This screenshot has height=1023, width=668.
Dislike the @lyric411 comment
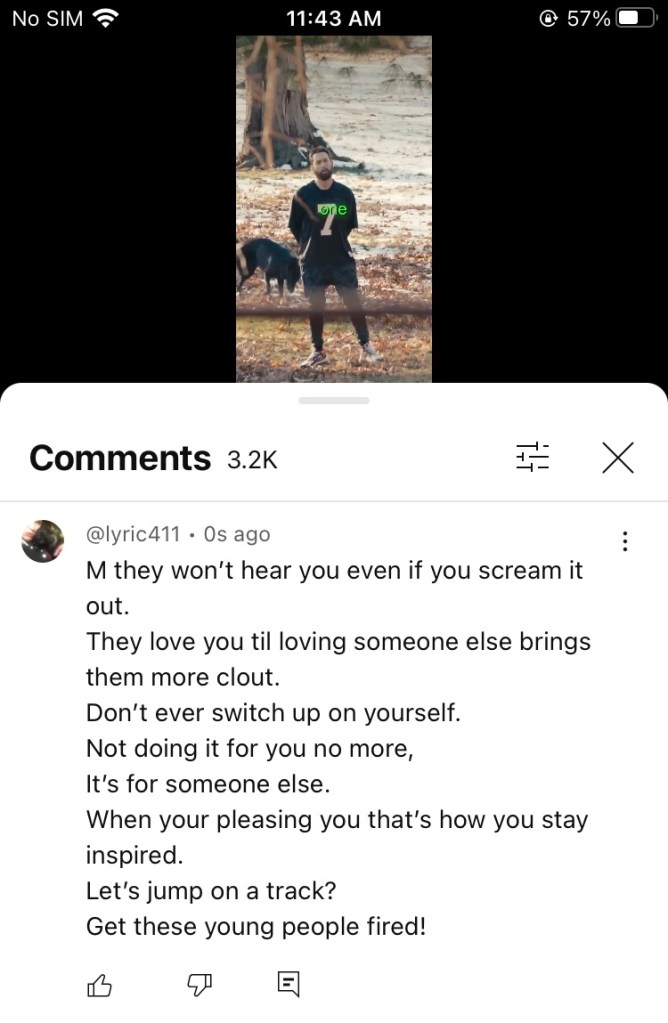[200, 985]
